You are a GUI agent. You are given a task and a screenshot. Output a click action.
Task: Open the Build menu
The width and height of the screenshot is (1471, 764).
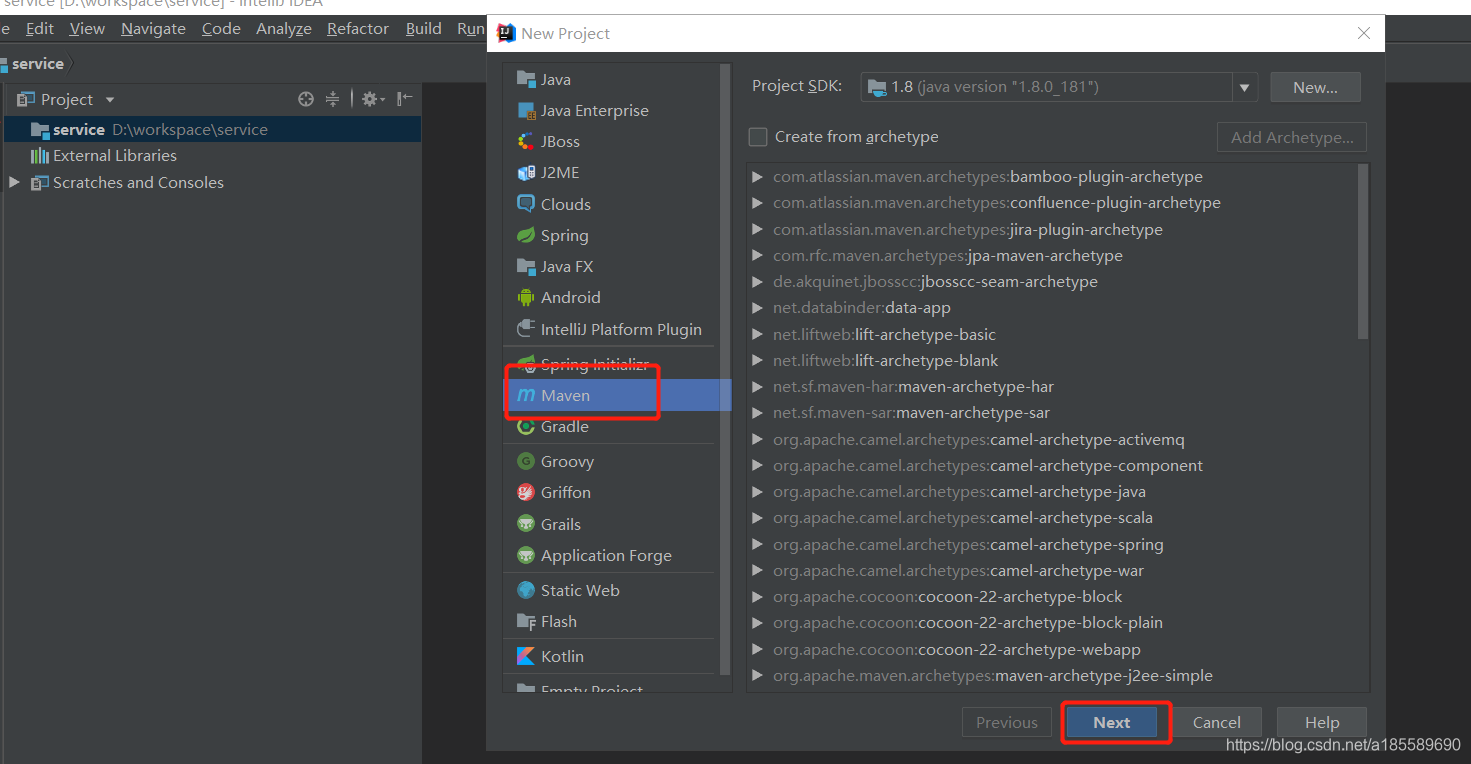pyautogui.click(x=424, y=28)
